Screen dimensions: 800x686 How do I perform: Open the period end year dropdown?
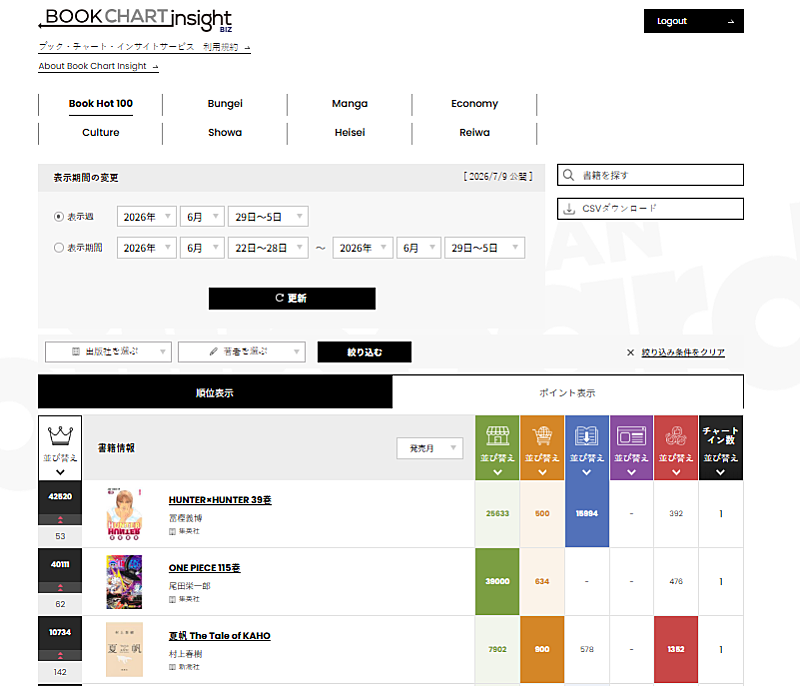point(363,248)
